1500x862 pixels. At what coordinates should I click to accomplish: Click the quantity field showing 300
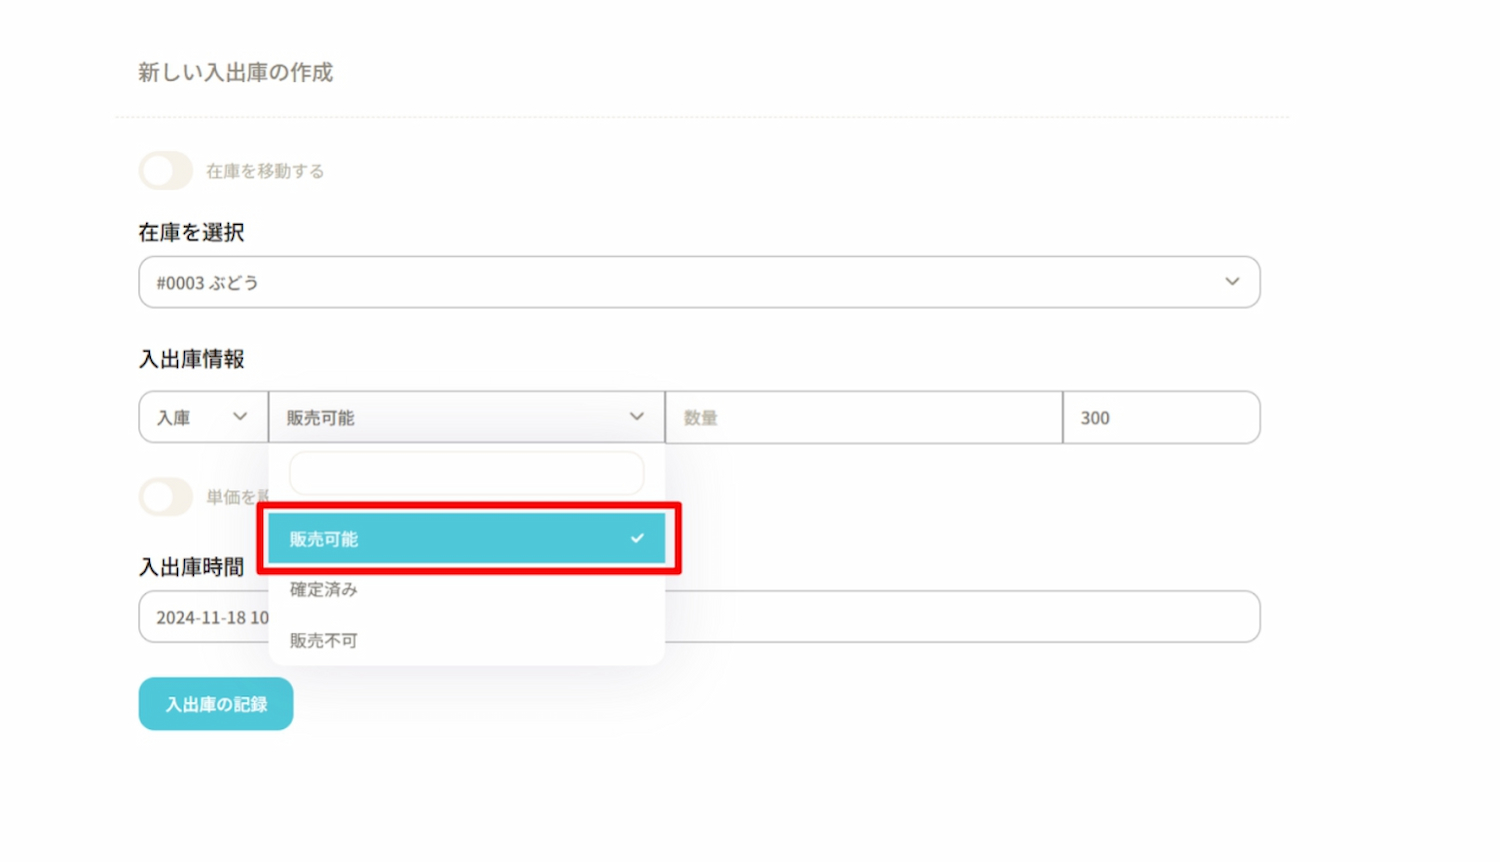(x=1160, y=418)
